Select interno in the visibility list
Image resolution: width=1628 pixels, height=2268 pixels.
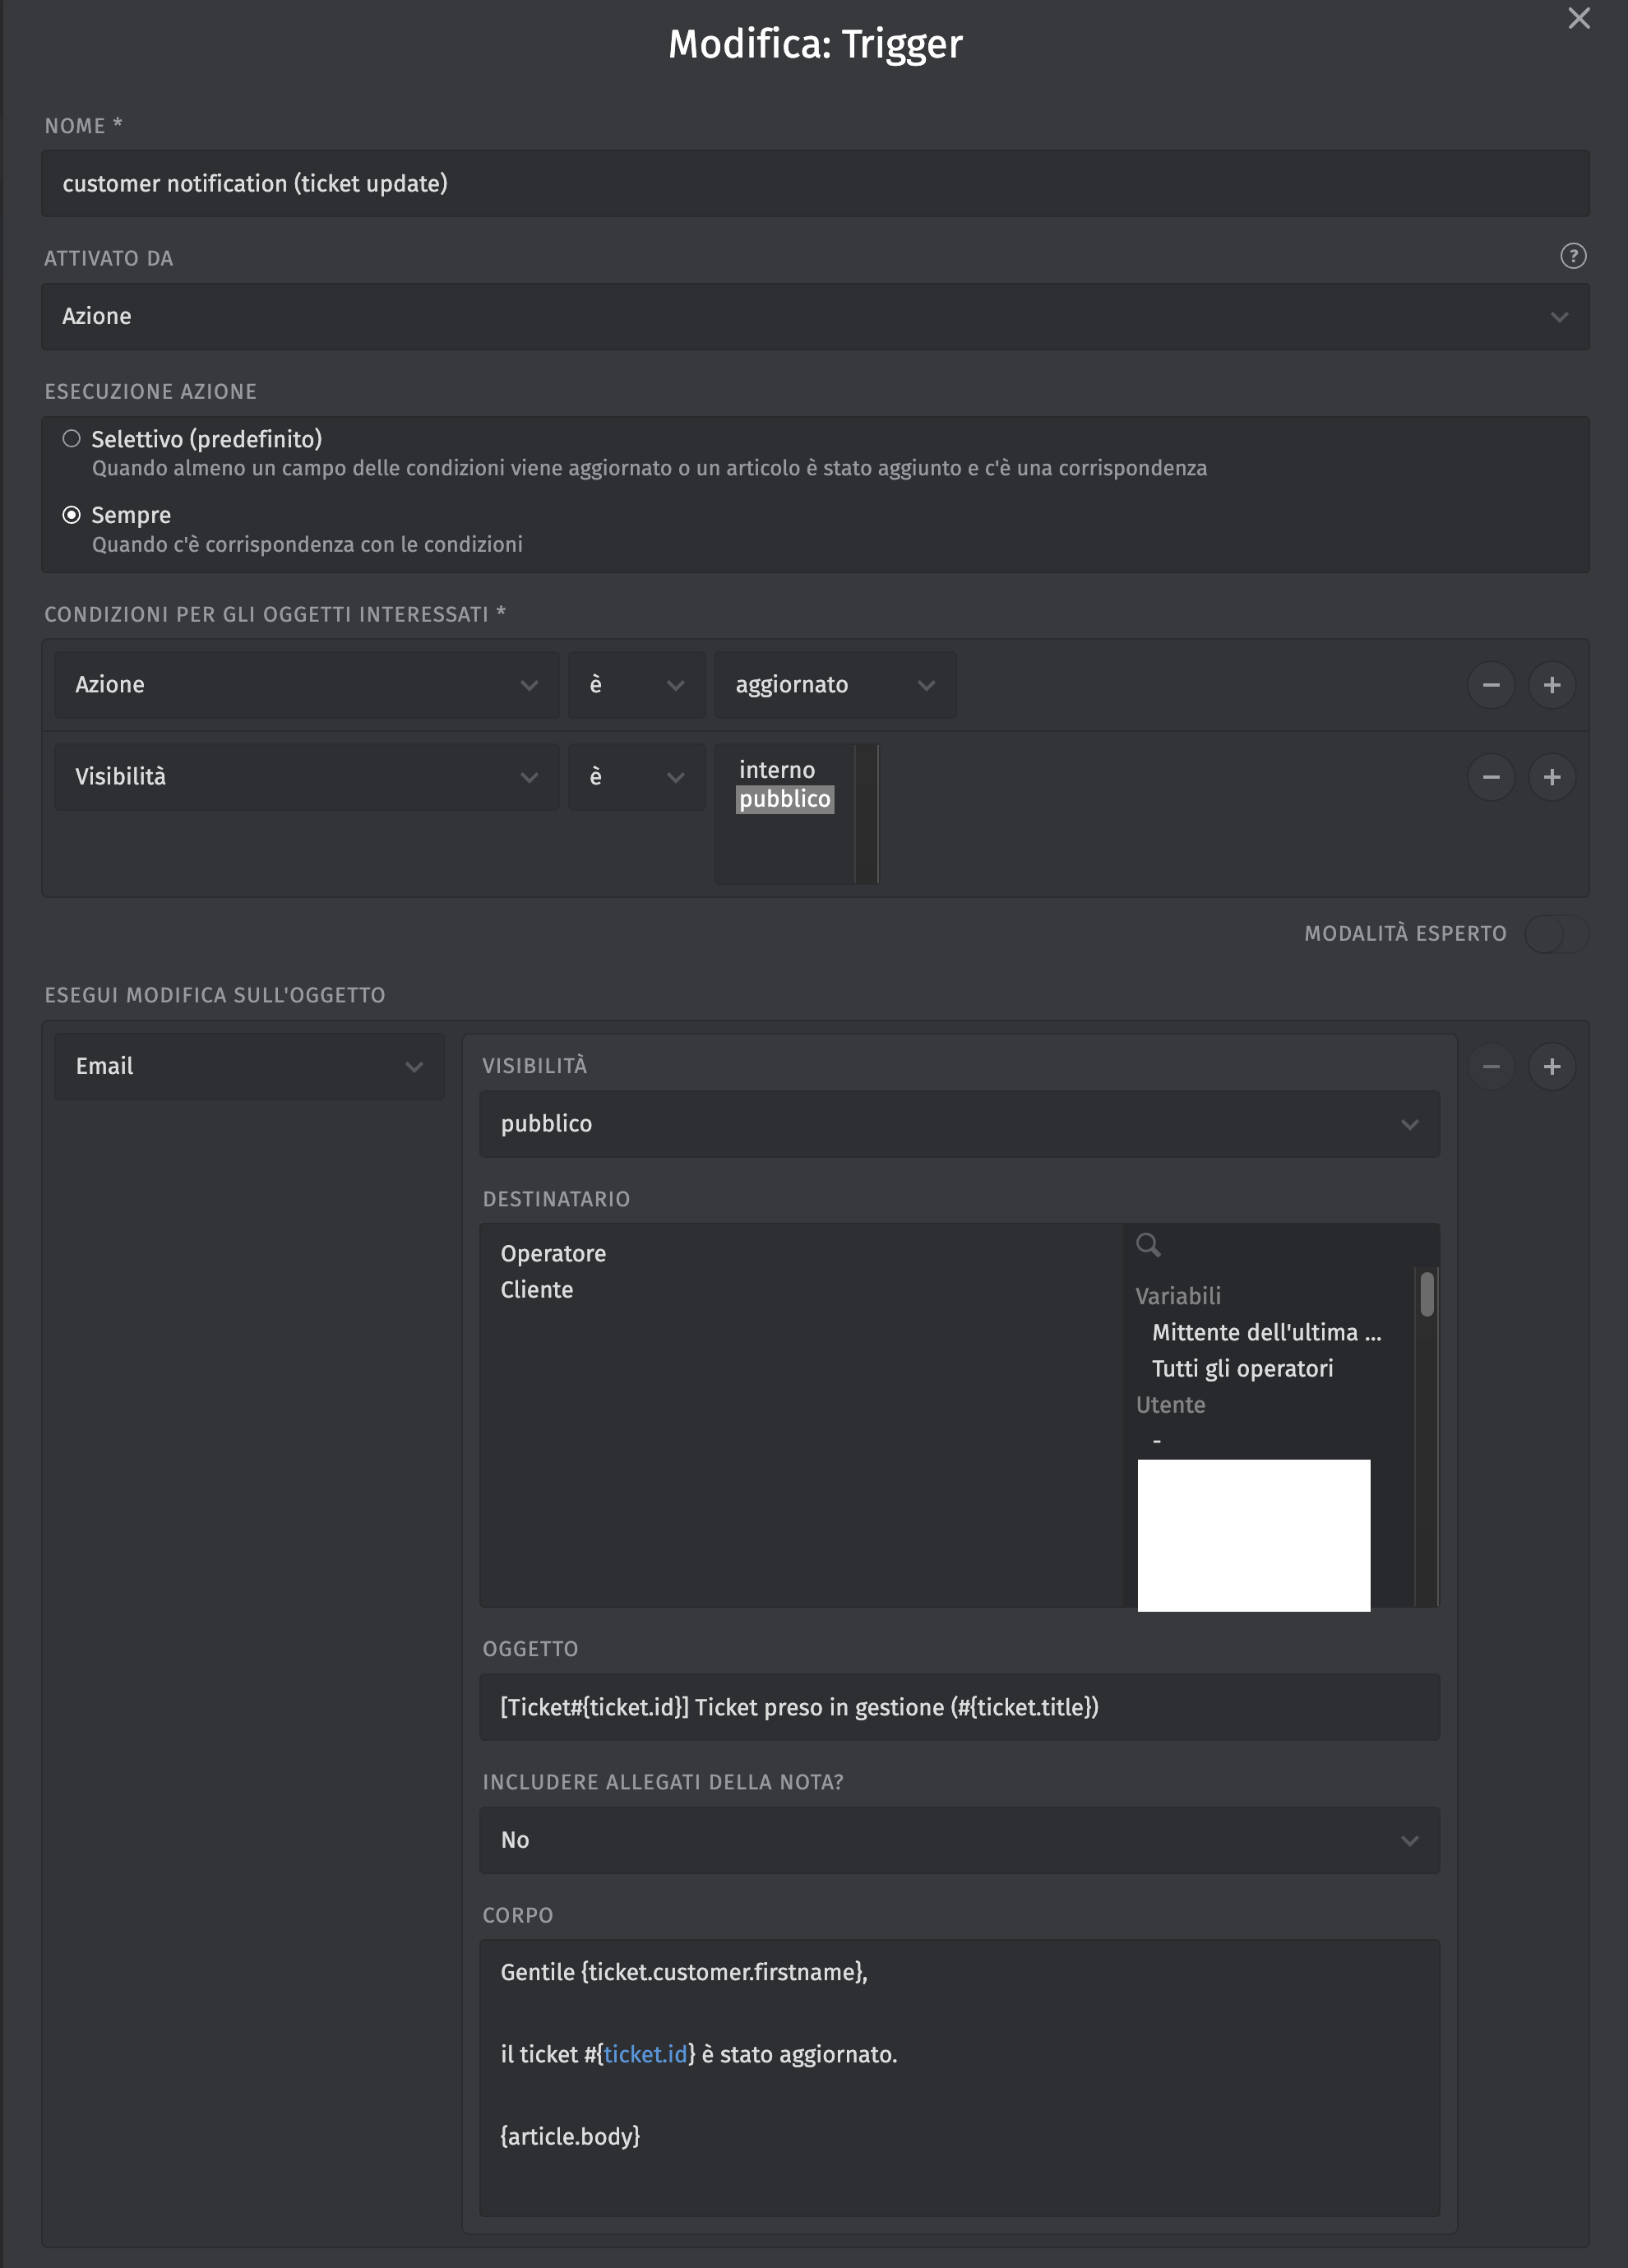click(x=777, y=770)
